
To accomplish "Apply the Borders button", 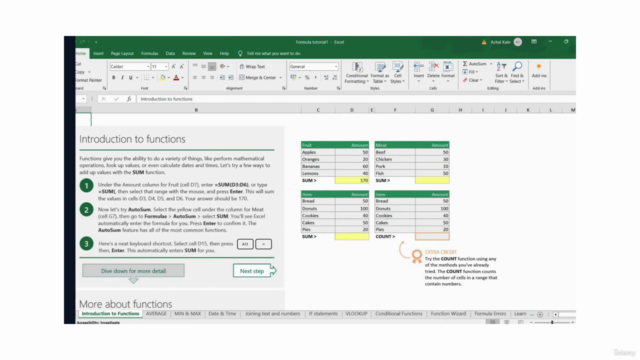I will 147,78.
